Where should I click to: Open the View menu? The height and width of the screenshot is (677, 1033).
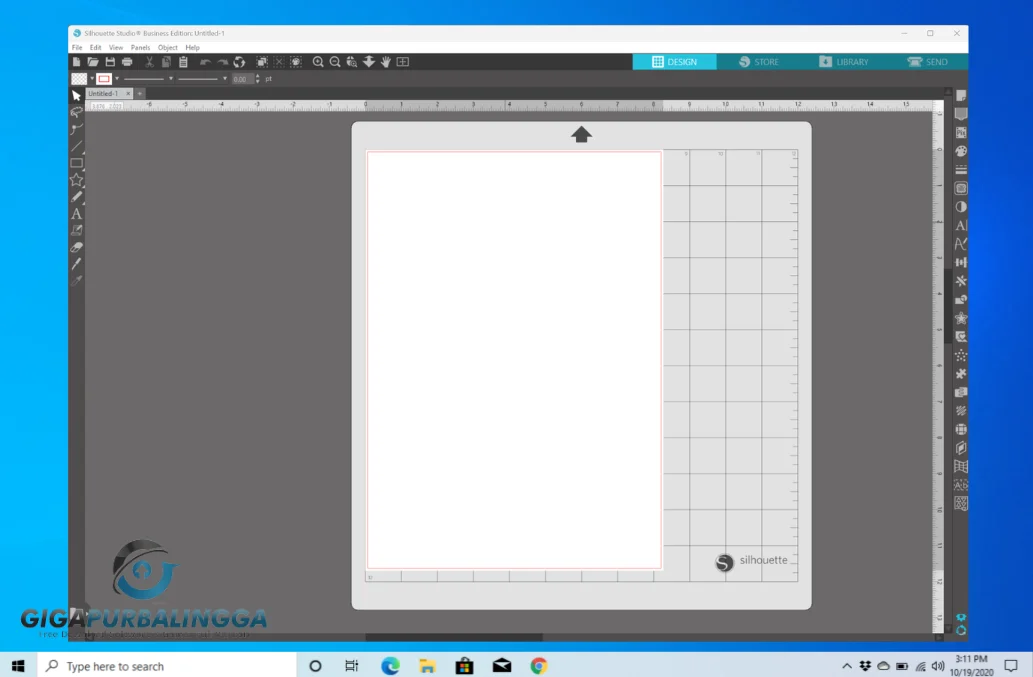(116, 47)
